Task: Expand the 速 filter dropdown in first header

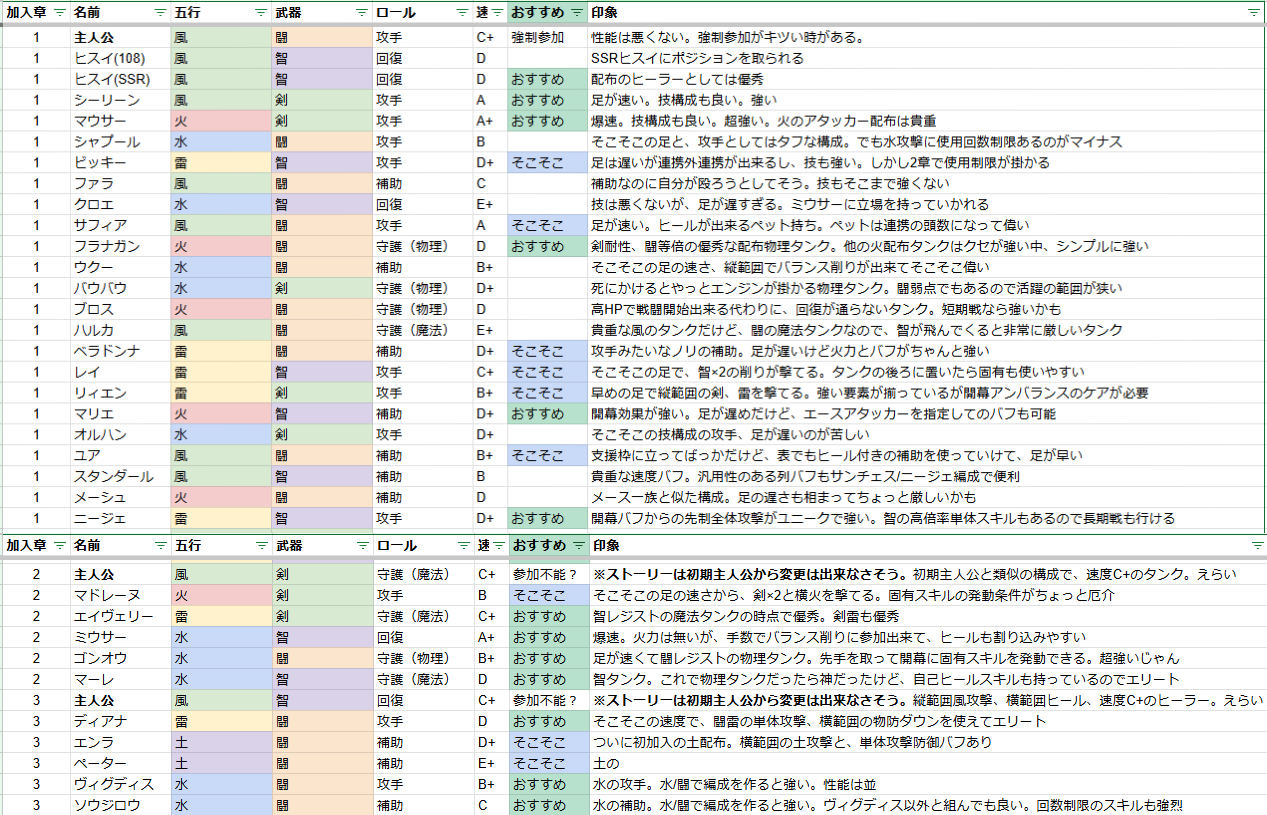Action: click(496, 13)
